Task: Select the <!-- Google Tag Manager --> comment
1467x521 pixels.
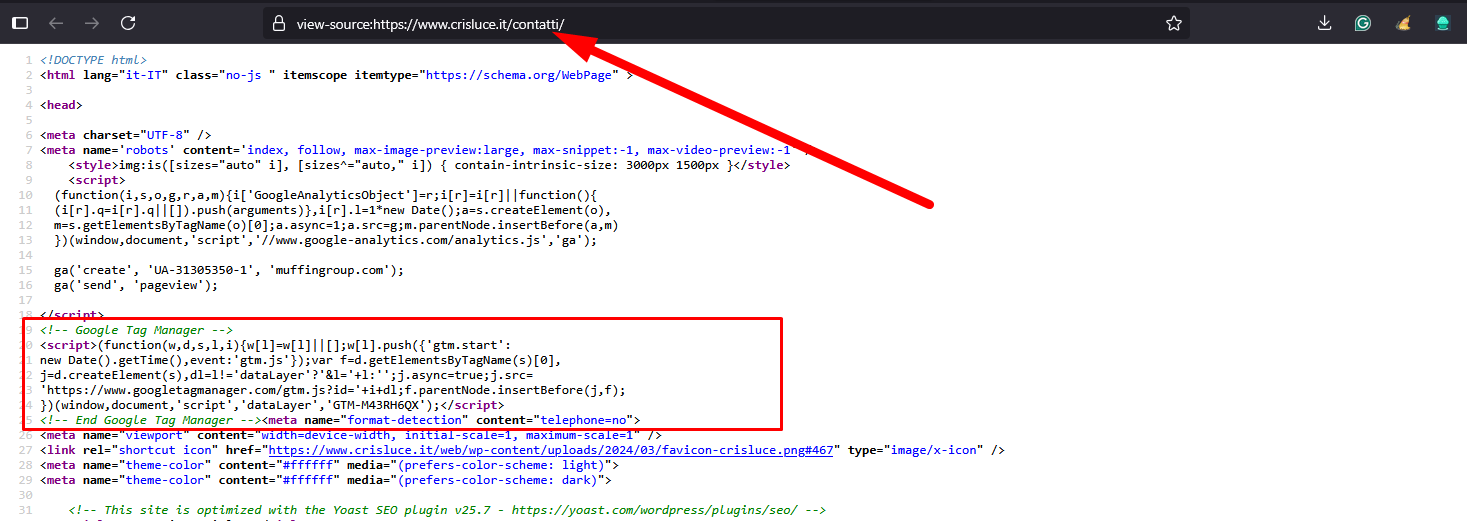Action: (137, 330)
